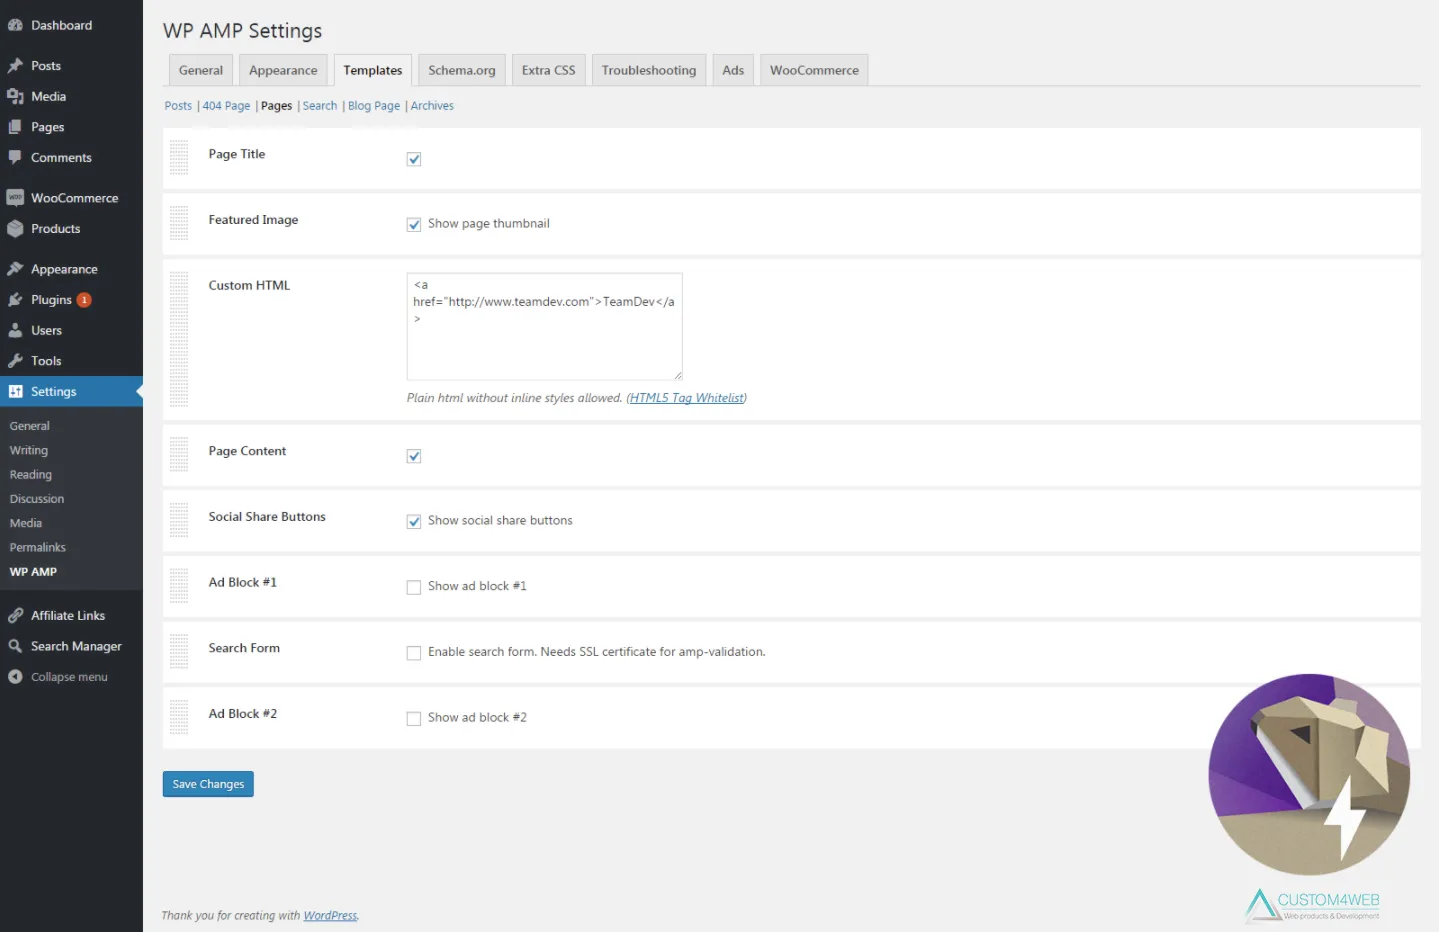Click the Pages sidebar icon
This screenshot has height=932, width=1439.
tap(17, 127)
